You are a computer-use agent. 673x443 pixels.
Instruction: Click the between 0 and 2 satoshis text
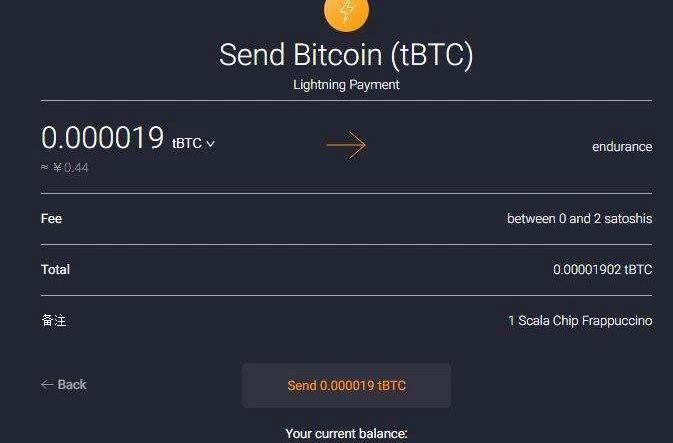(x=579, y=218)
